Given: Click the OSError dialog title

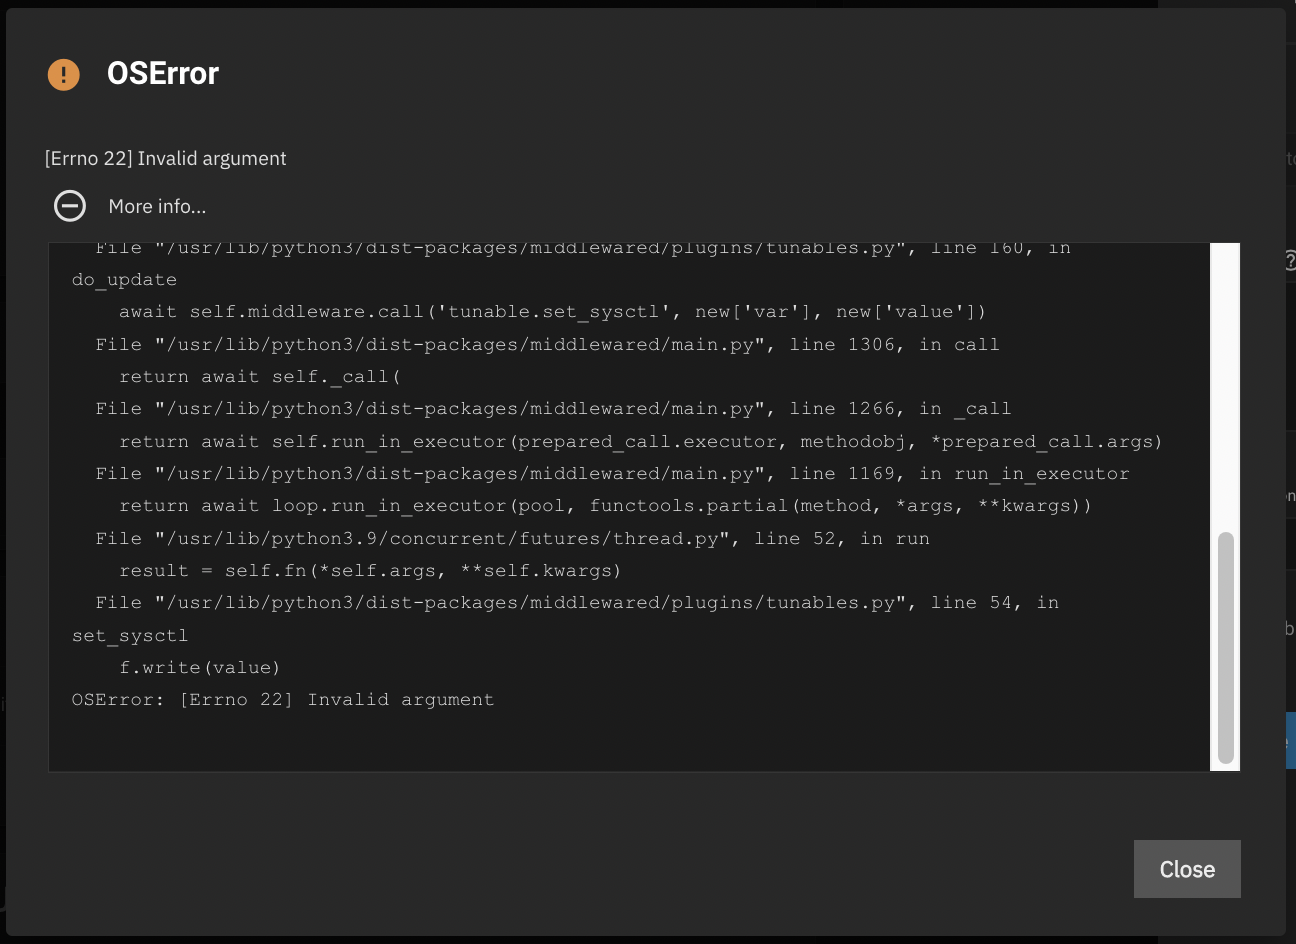Looking at the screenshot, I should click(162, 73).
